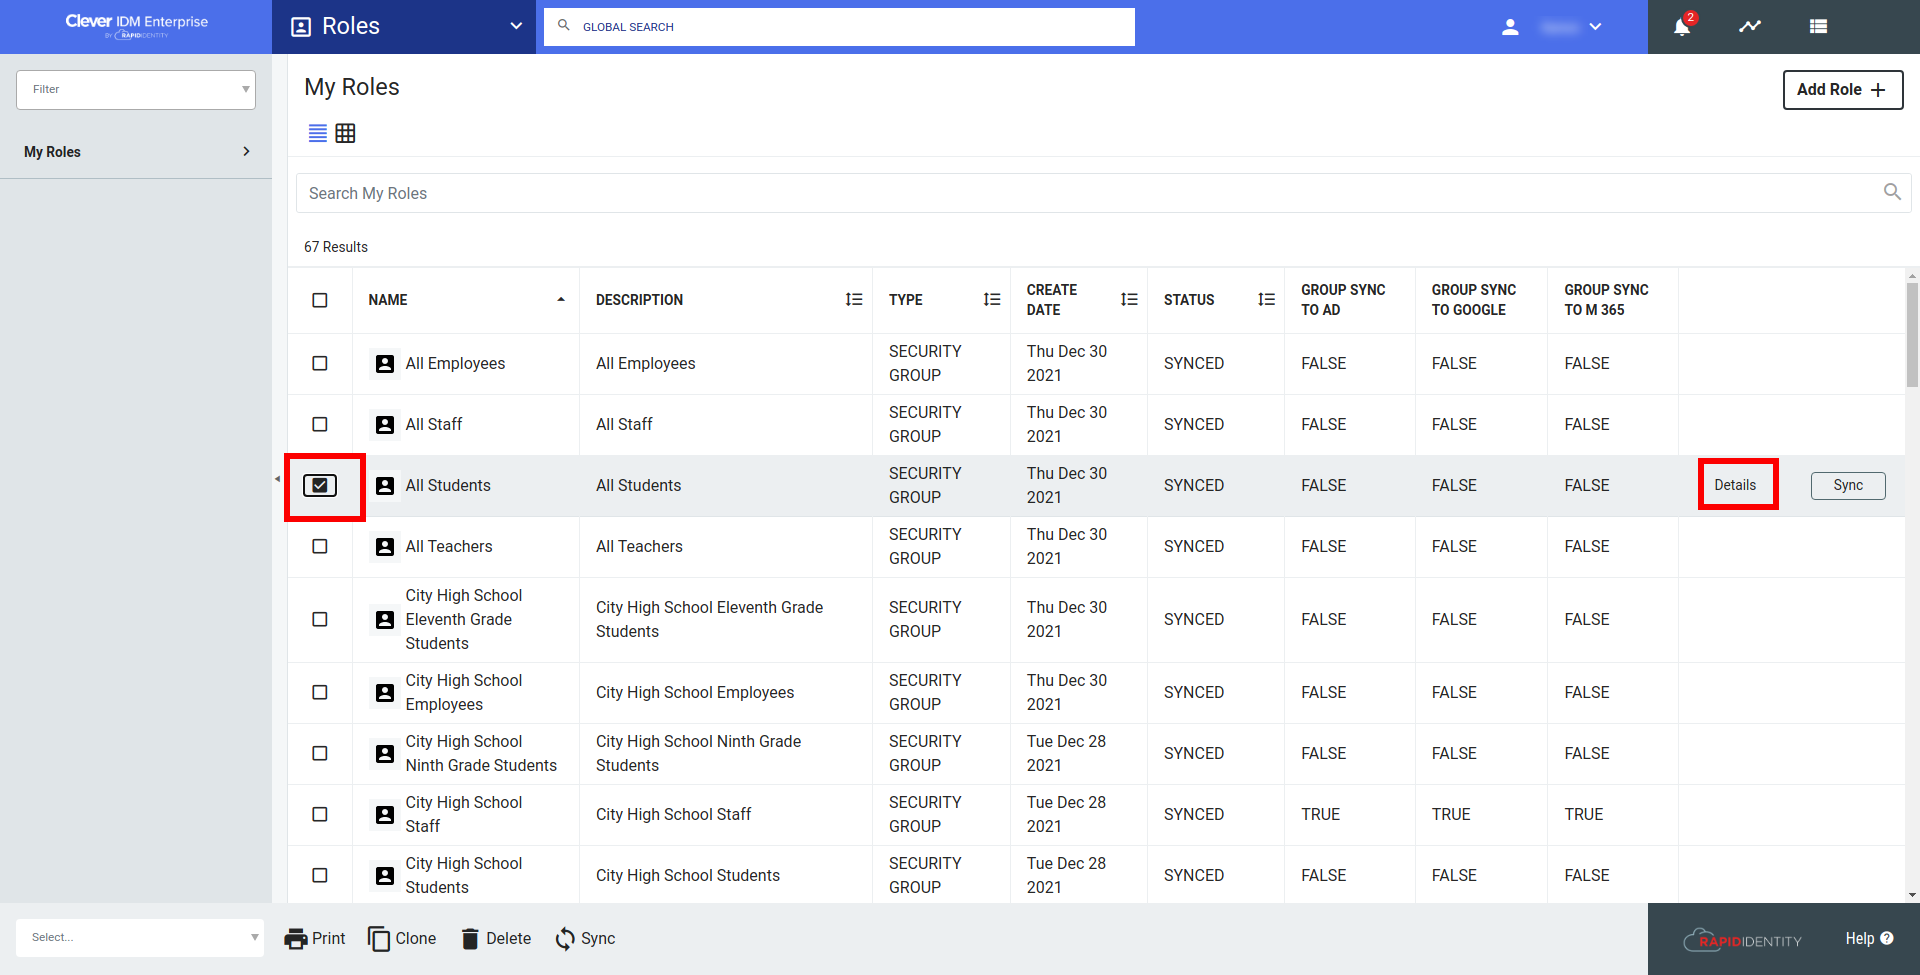Open the activity trend chart icon
The image size is (1920, 975).
[1750, 27]
